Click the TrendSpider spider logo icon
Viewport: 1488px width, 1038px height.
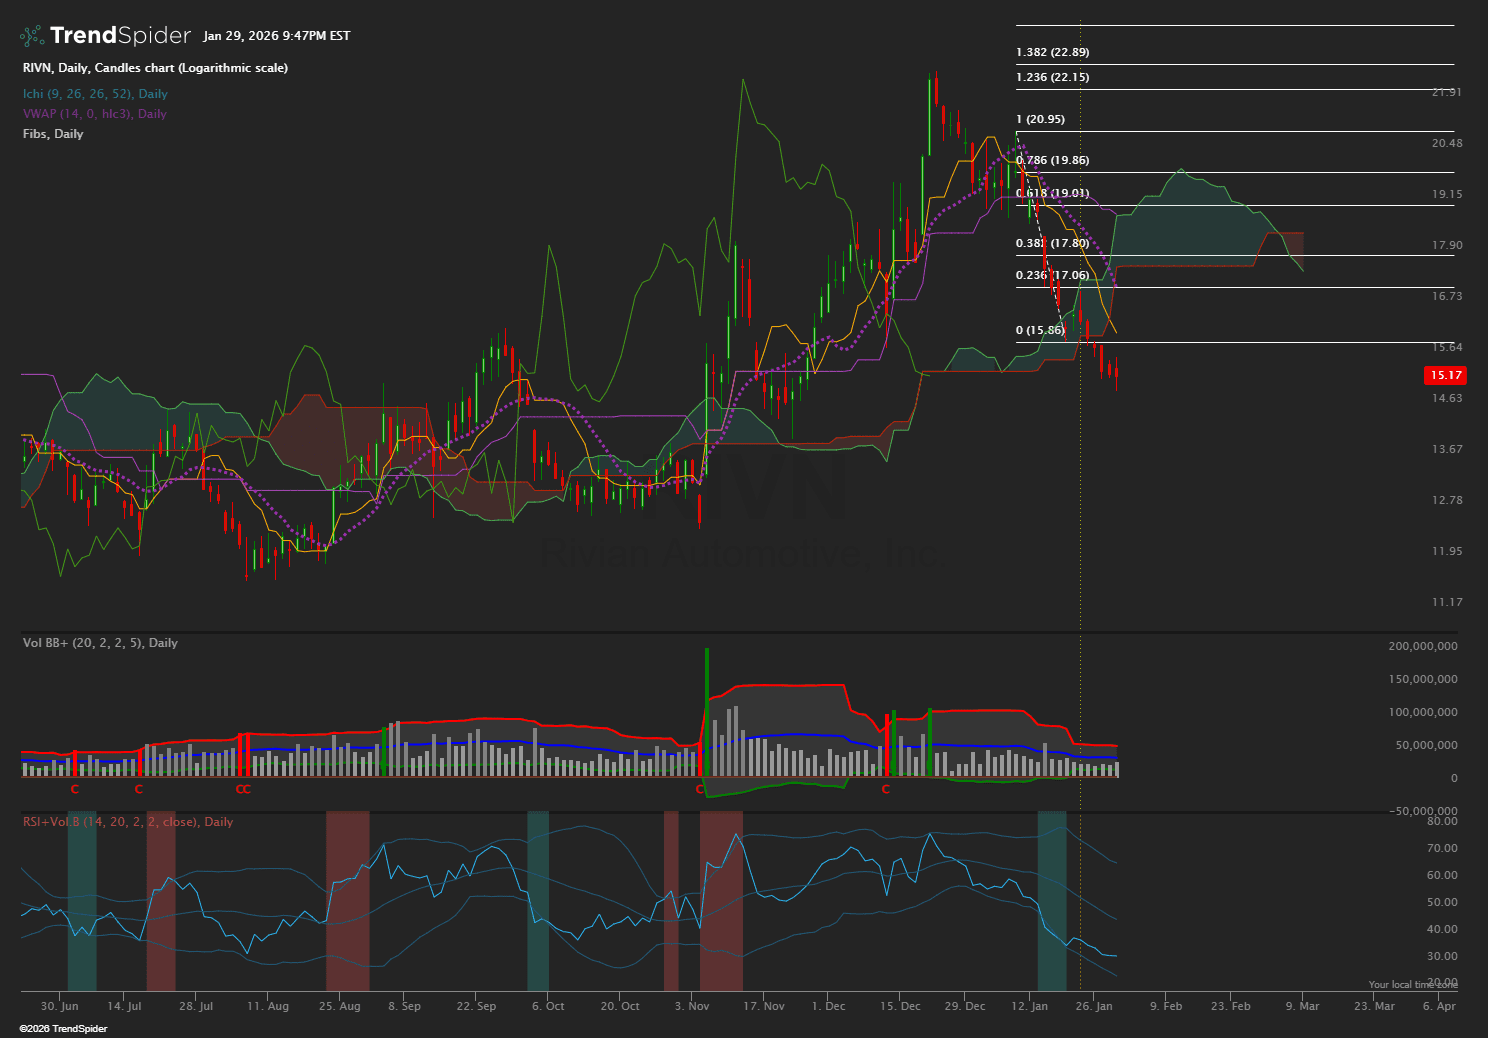pyautogui.click(x=32, y=36)
